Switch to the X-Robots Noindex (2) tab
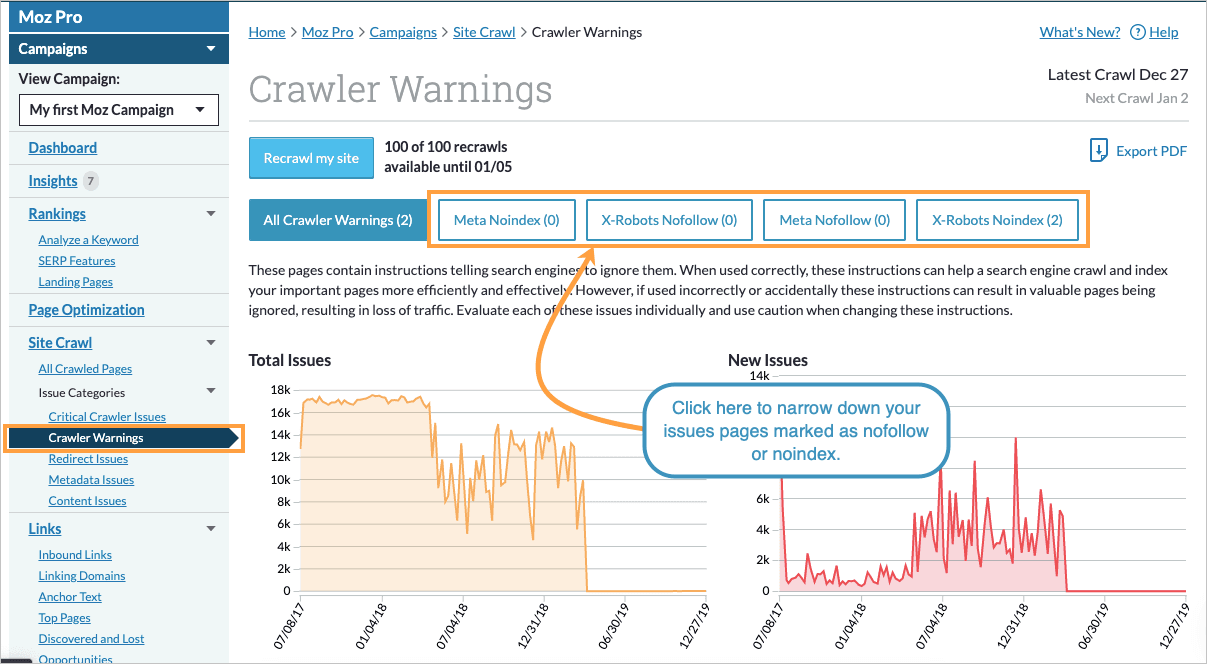Image resolution: width=1207 pixels, height=664 pixels. coord(997,220)
